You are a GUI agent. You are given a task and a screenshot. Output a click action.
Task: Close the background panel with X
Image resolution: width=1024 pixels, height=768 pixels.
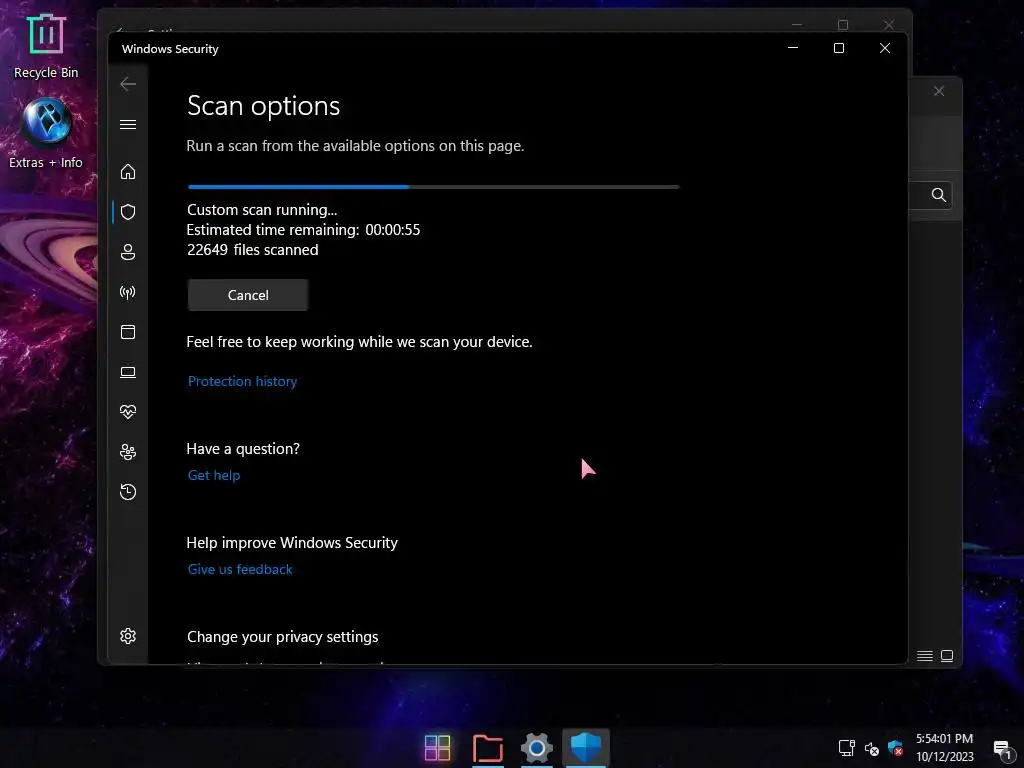pos(938,91)
